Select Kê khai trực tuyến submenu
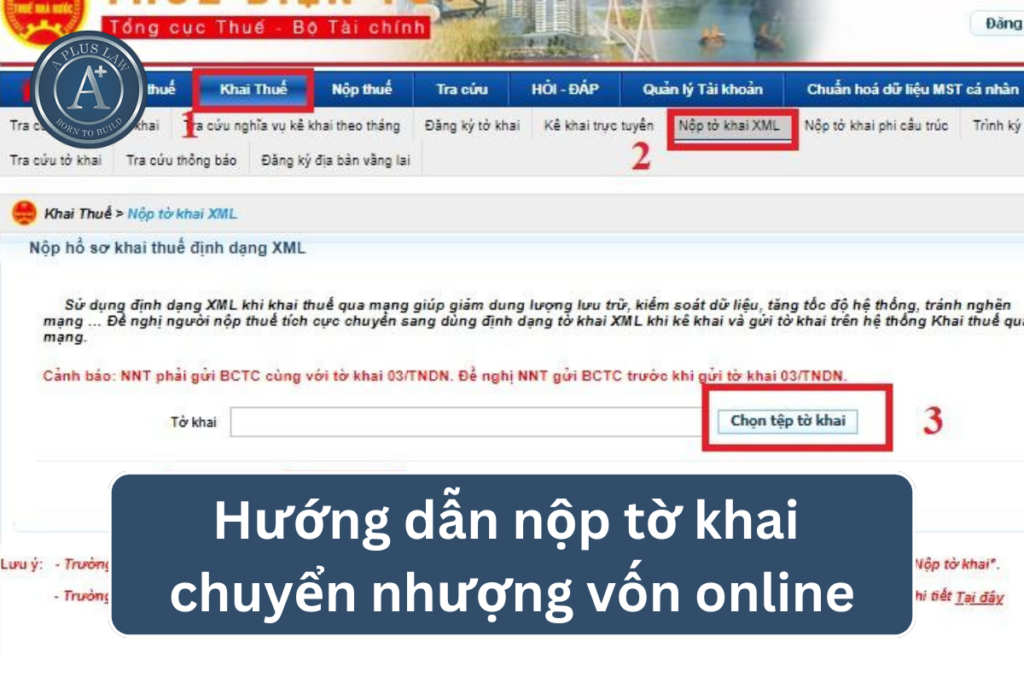 (x=599, y=125)
